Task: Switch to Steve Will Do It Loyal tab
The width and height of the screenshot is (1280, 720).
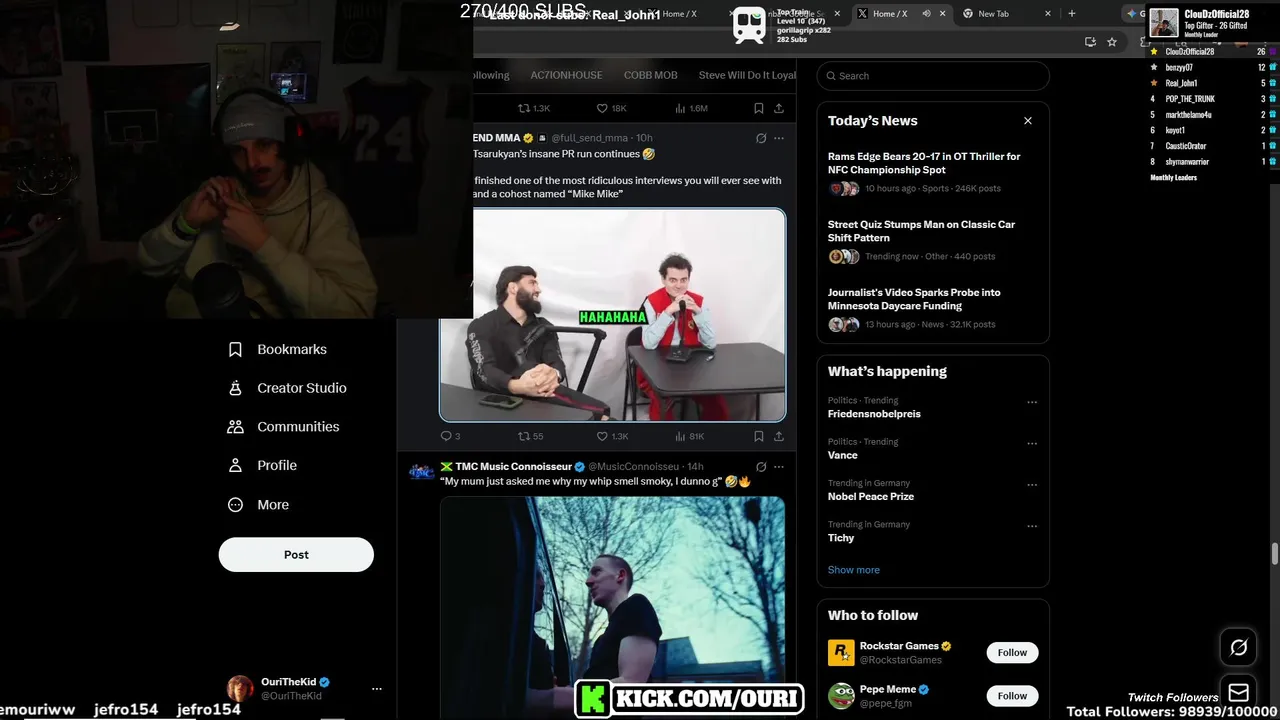Action: tap(747, 76)
